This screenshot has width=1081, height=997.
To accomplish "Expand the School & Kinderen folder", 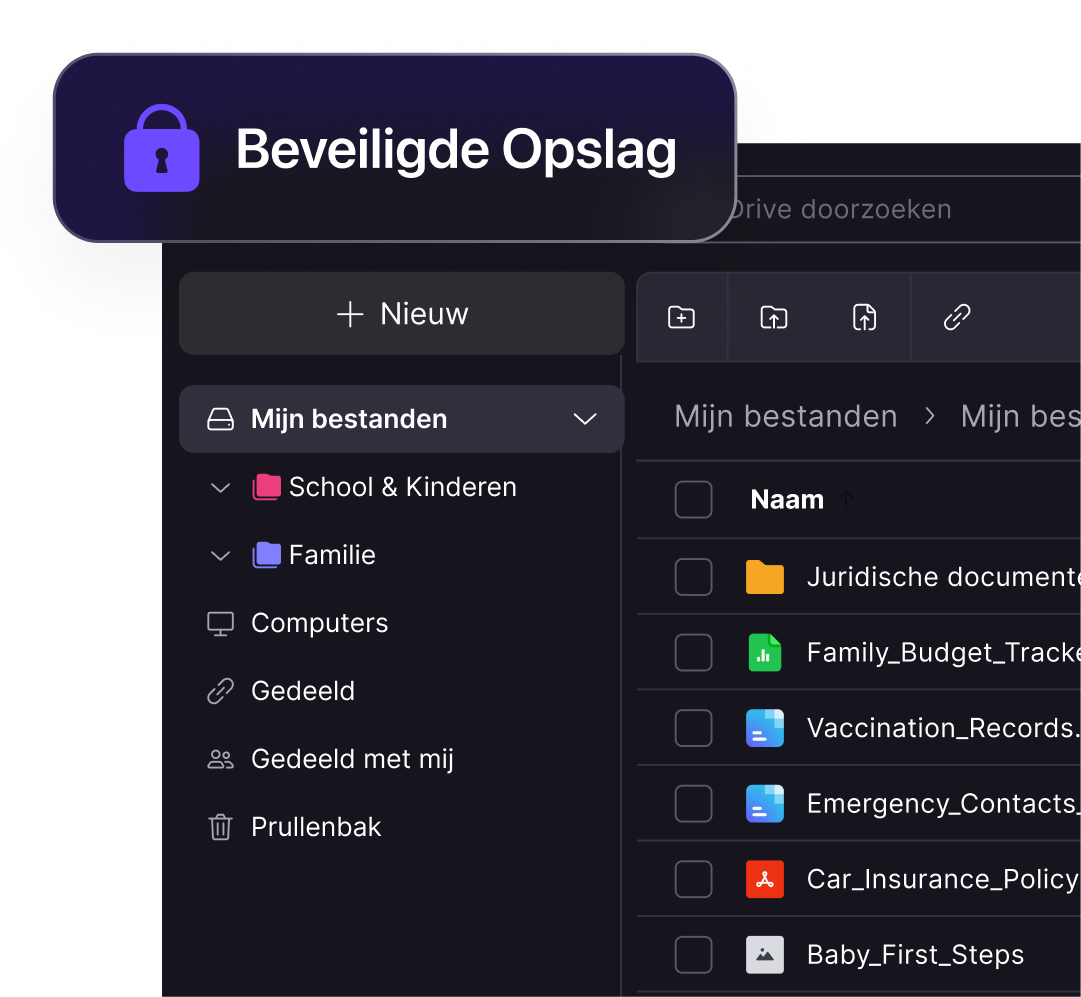I will pyautogui.click(x=220, y=487).
